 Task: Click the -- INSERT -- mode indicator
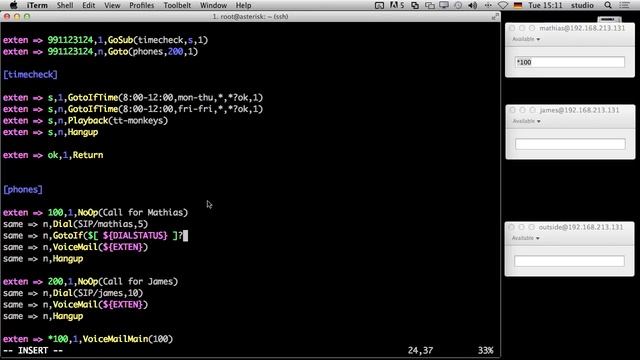pyautogui.click(x=33, y=351)
